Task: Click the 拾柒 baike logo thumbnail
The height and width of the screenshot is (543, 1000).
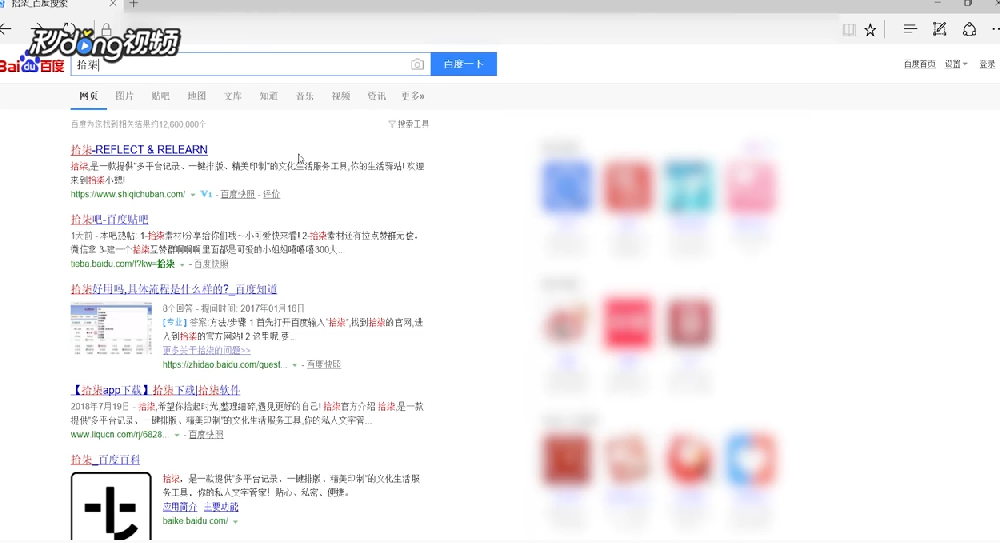Action: pyautogui.click(x=111, y=506)
